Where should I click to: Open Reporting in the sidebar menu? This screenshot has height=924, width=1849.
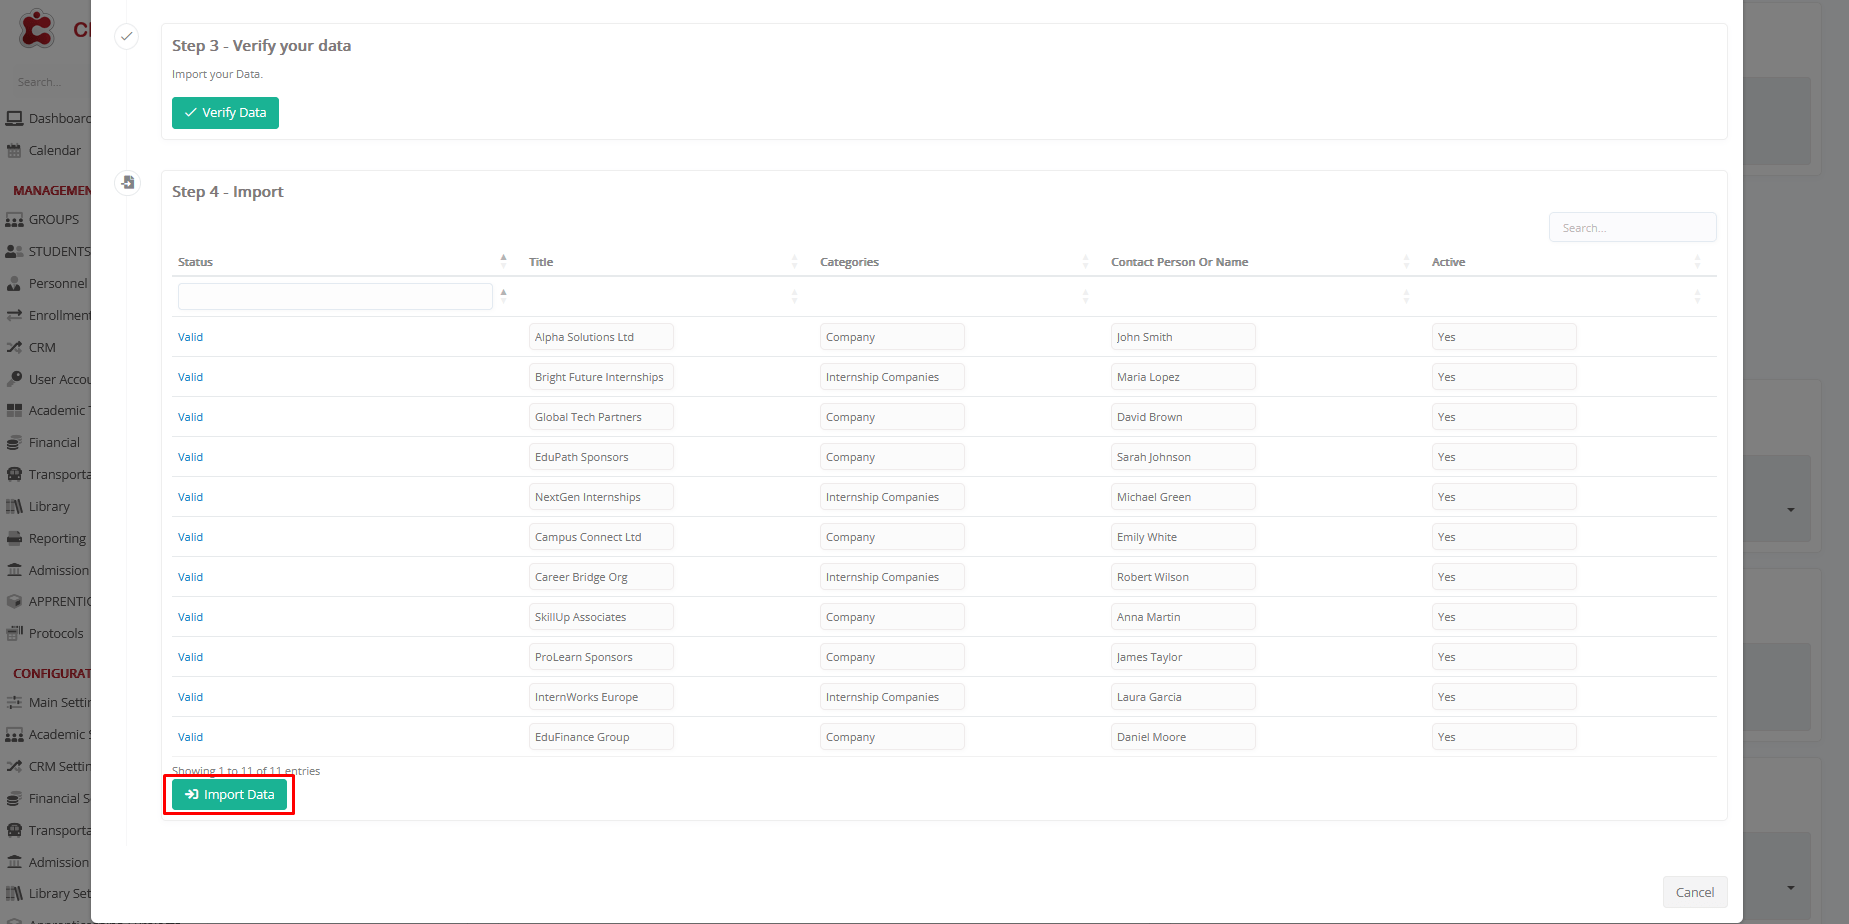point(56,539)
